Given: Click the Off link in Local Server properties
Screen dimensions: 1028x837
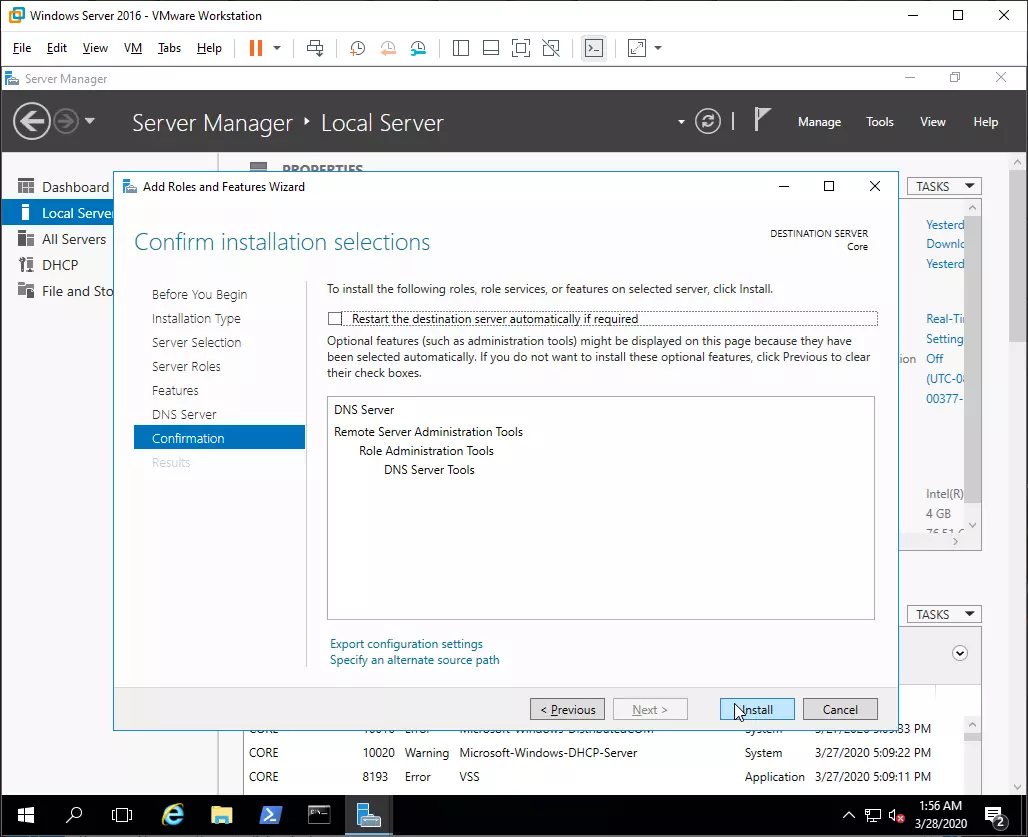Looking at the screenshot, I should click(934, 359).
